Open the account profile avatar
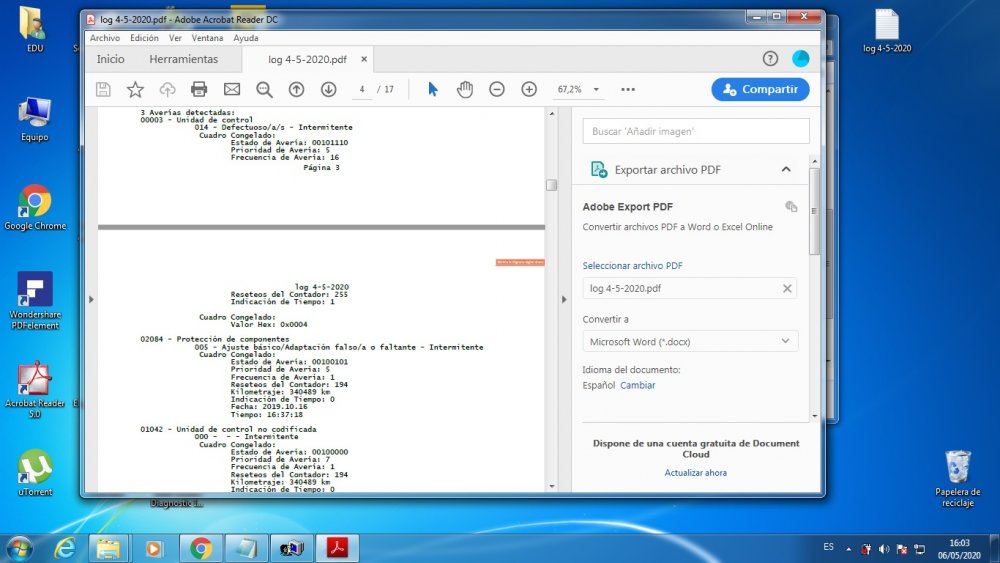 click(x=800, y=59)
